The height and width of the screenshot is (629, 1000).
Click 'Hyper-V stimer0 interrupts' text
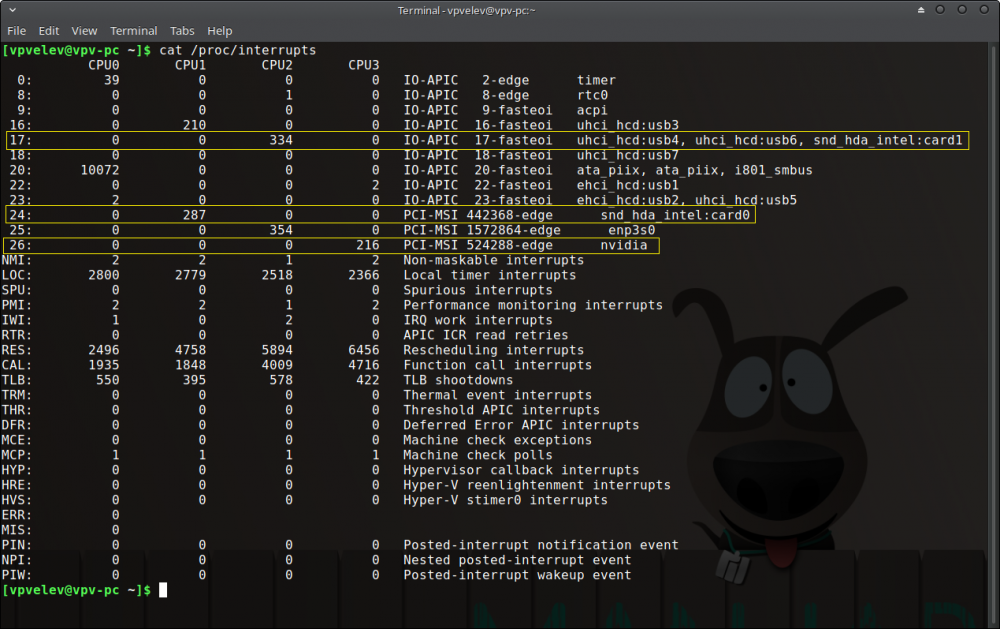(x=505, y=500)
